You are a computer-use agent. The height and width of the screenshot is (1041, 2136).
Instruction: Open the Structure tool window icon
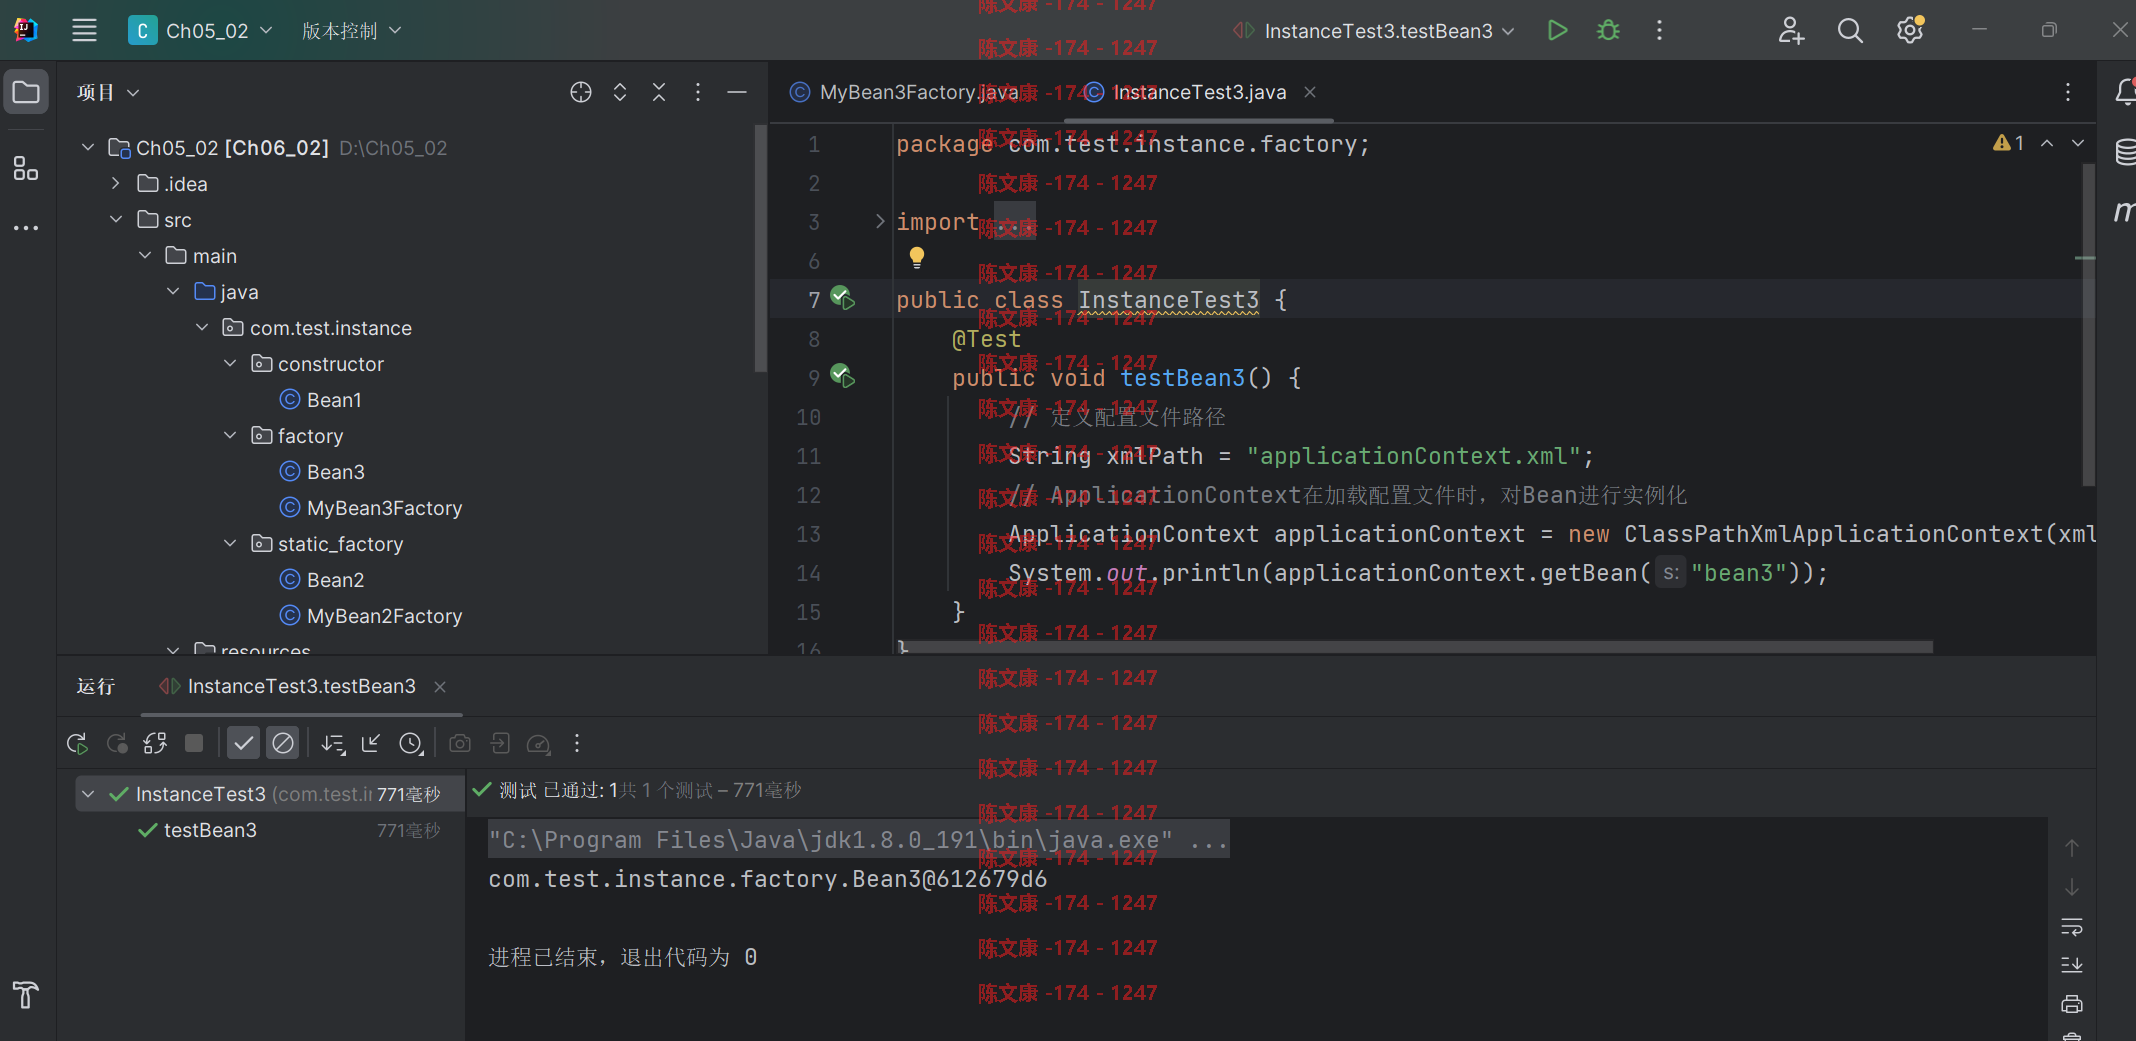[x=26, y=168]
